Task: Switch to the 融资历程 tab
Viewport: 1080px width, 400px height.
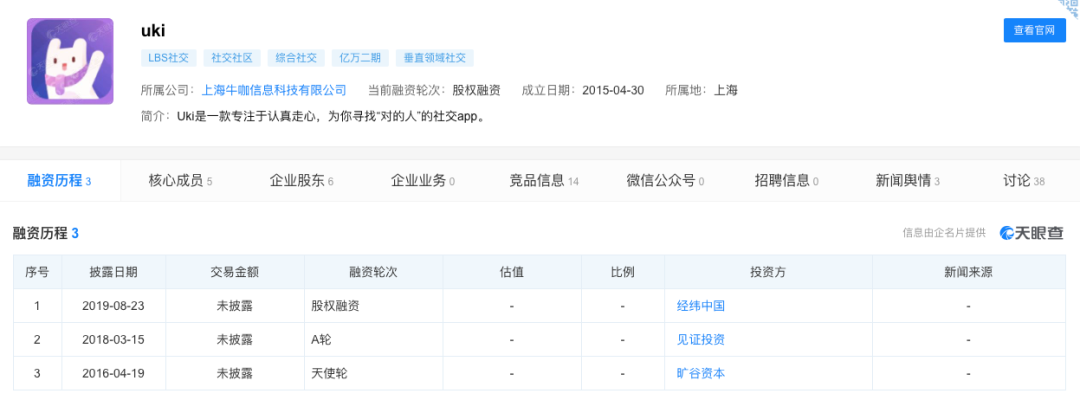Action: click(x=60, y=181)
